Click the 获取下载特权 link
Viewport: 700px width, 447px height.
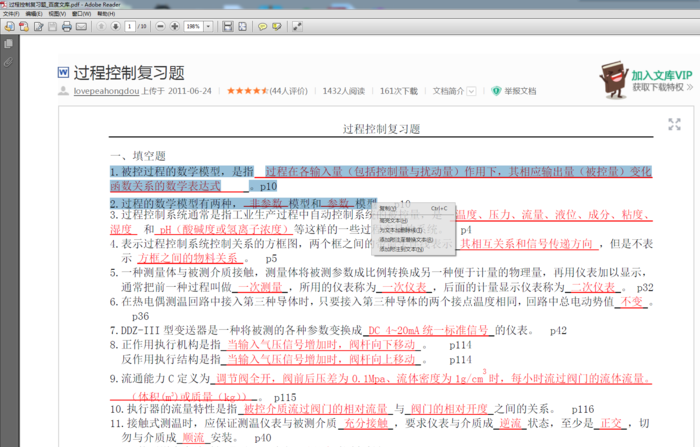click(658, 87)
